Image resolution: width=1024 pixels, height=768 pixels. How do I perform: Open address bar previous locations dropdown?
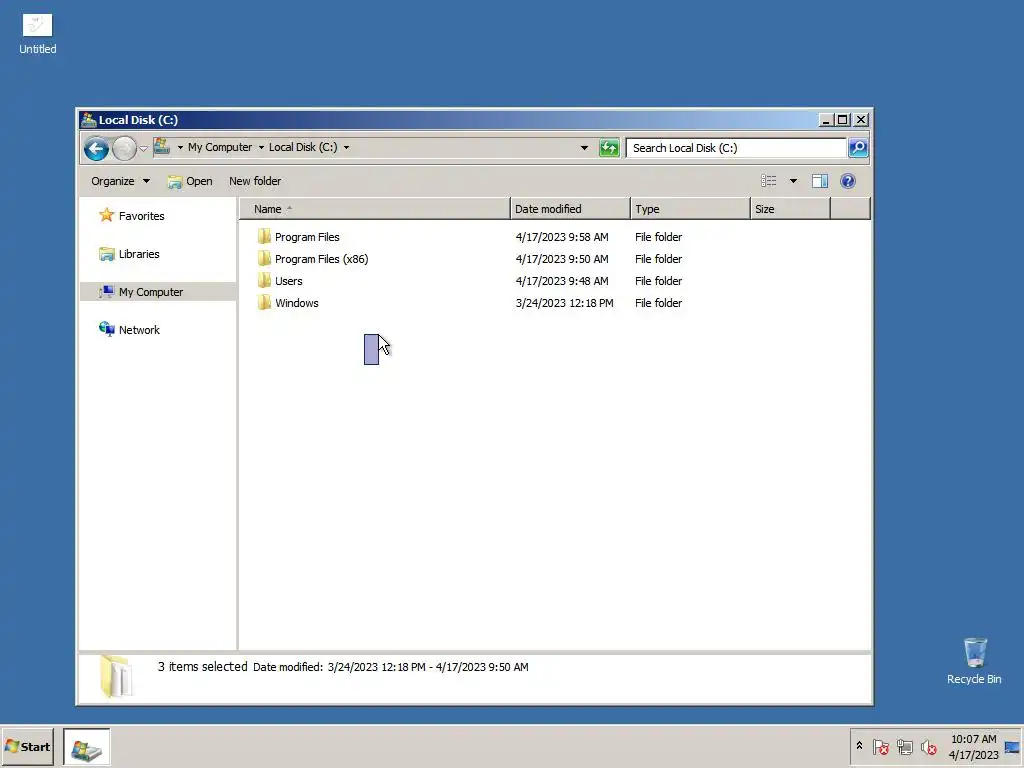(x=584, y=148)
